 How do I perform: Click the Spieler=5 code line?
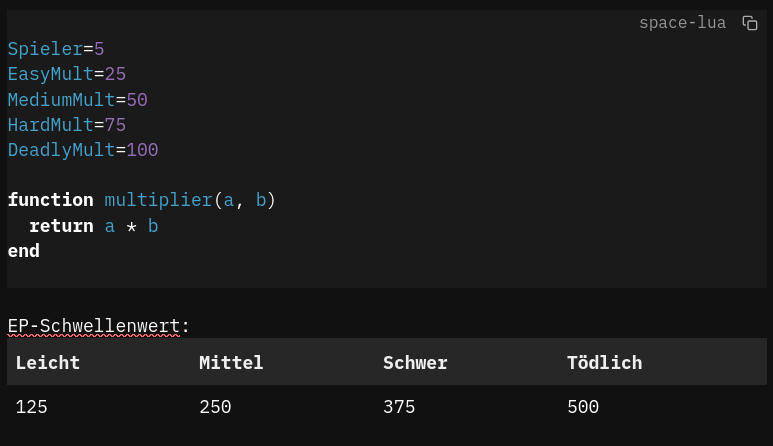coord(56,49)
